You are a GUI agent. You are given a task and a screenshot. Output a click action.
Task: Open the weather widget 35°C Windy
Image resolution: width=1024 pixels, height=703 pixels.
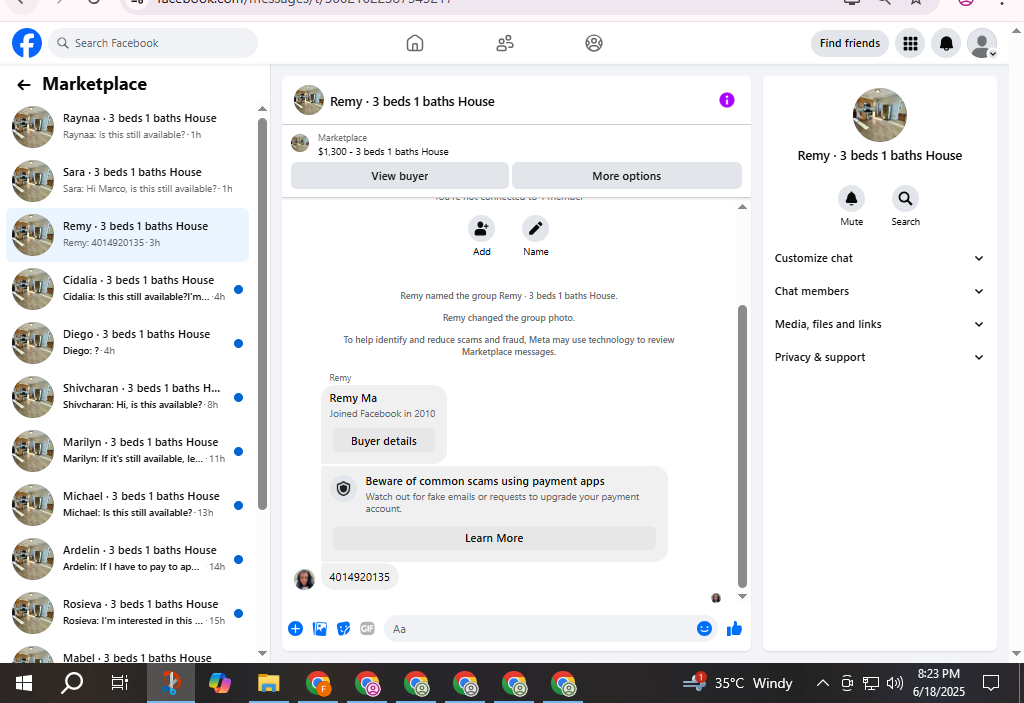tap(738, 683)
